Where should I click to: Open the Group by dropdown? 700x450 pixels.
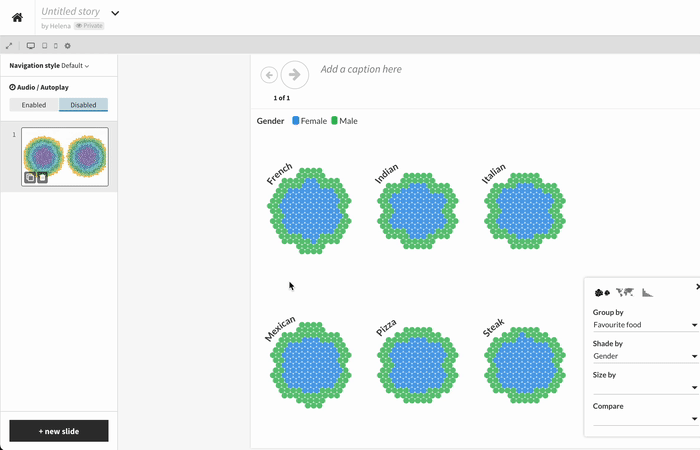point(645,325)
